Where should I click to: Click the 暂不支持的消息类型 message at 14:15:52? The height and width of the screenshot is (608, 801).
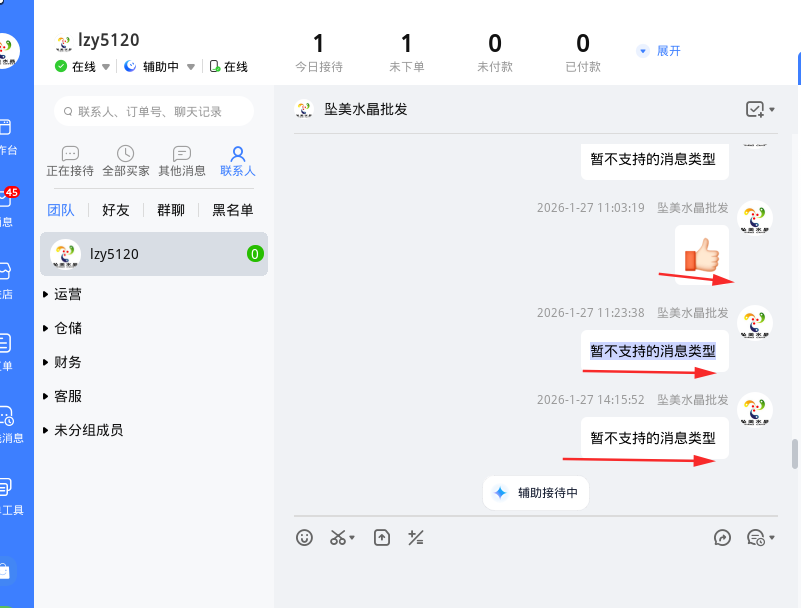pyautogui.click(x=654, y=438)
